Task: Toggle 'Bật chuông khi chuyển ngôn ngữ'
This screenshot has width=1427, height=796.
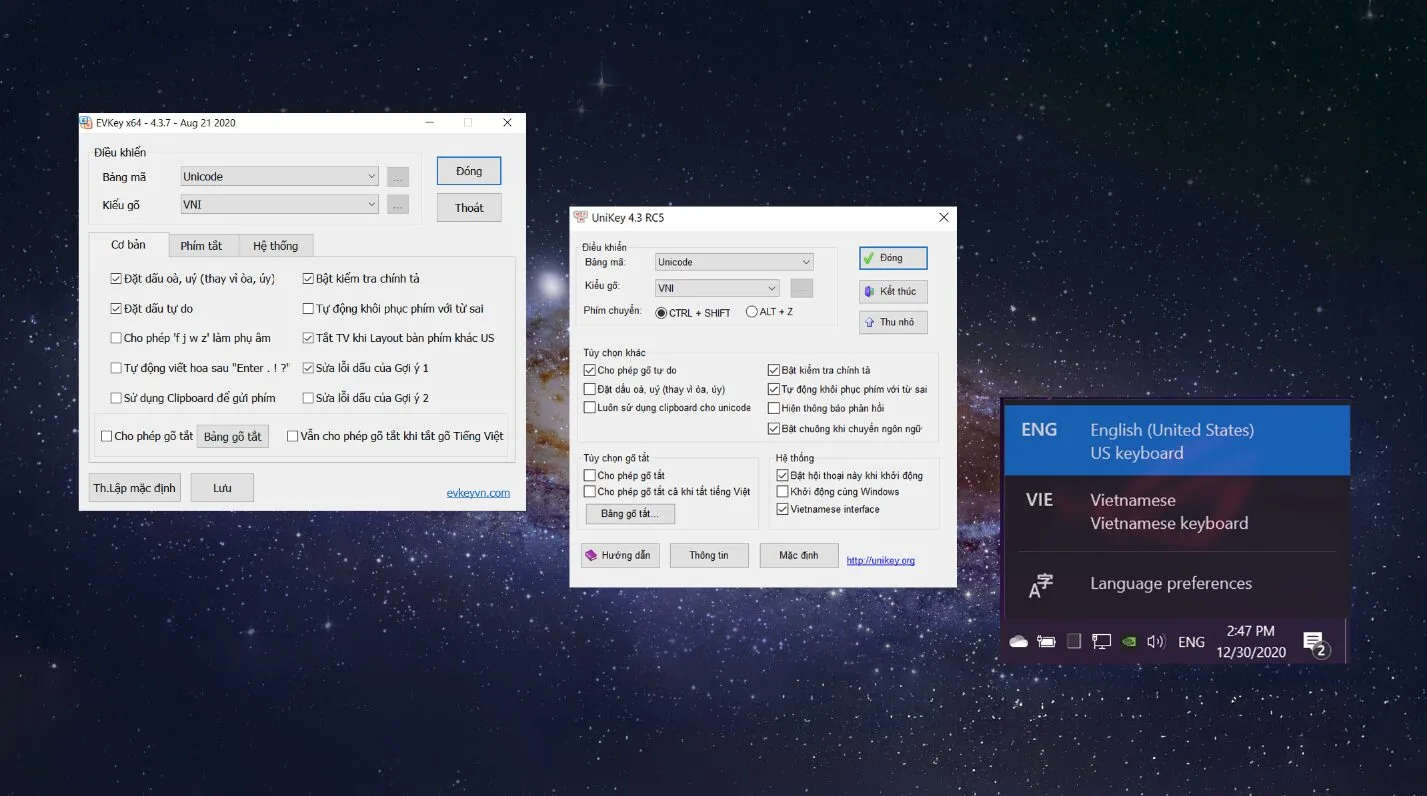Action: [774, 429]
